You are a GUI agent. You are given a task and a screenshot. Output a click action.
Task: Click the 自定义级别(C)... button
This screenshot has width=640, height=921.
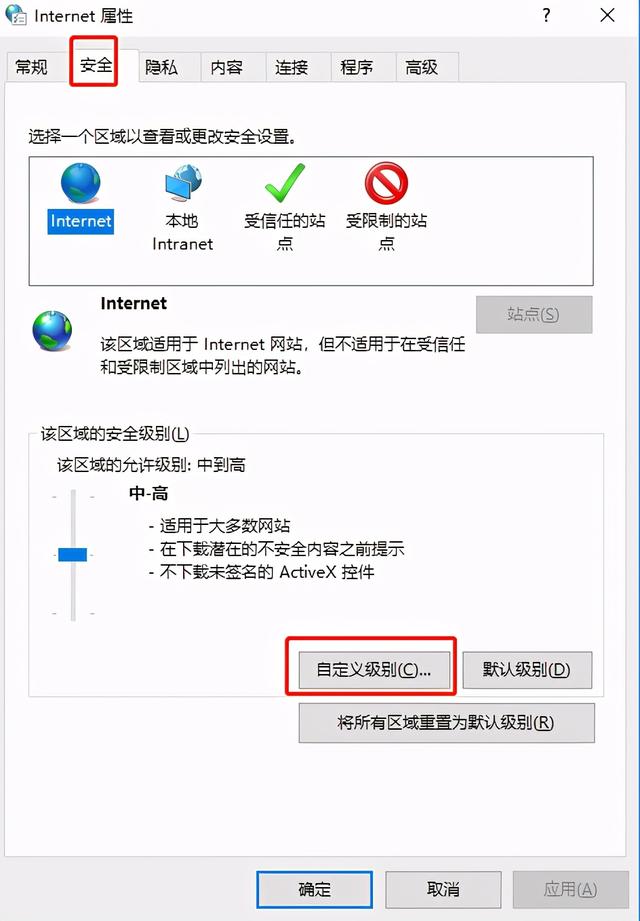click(x=374, y=670)
